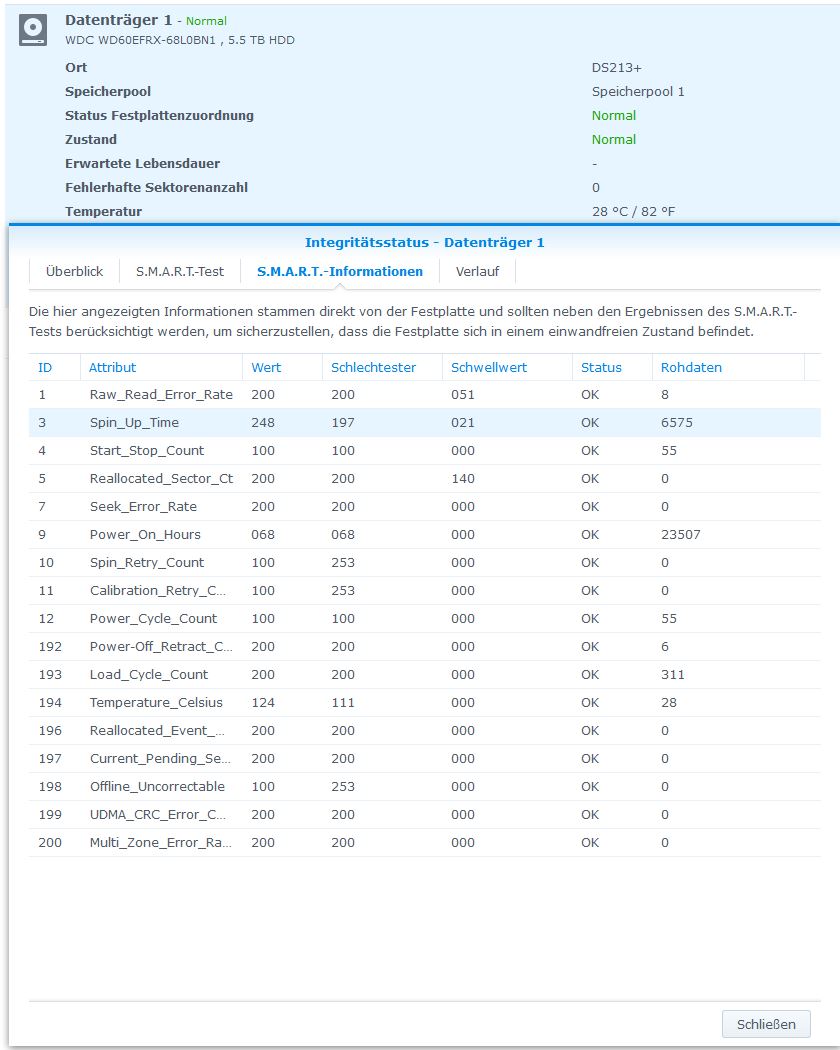Image resolution: width=840 pixels, height=1050 pixels.
Task: Select the Power_On_Hours row
Action: [425, 534]
